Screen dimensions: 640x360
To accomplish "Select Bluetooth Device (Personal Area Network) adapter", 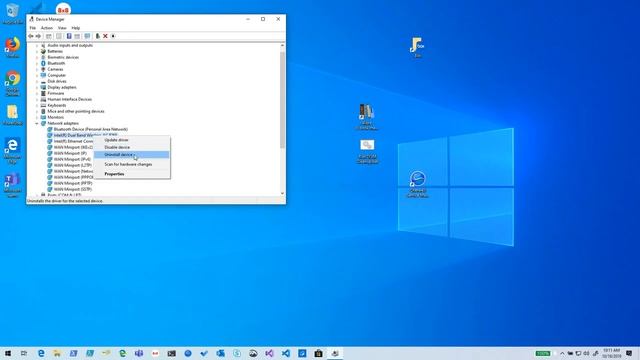I will (x=87, y=129).
